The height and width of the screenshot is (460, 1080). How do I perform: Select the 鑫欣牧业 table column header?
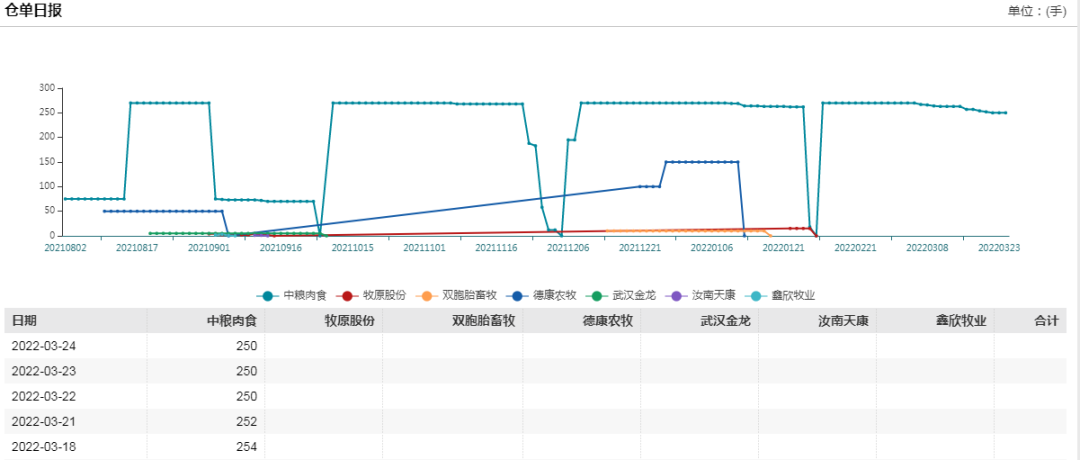point(961,320)
